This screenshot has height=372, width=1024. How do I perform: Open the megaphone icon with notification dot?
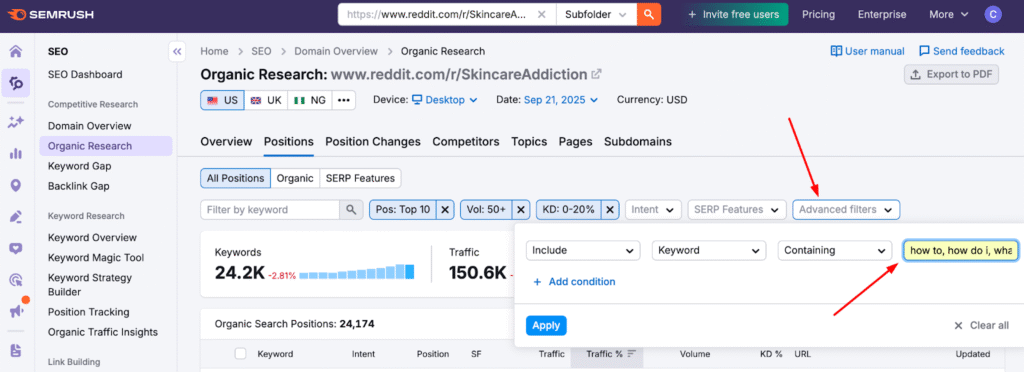16,311
